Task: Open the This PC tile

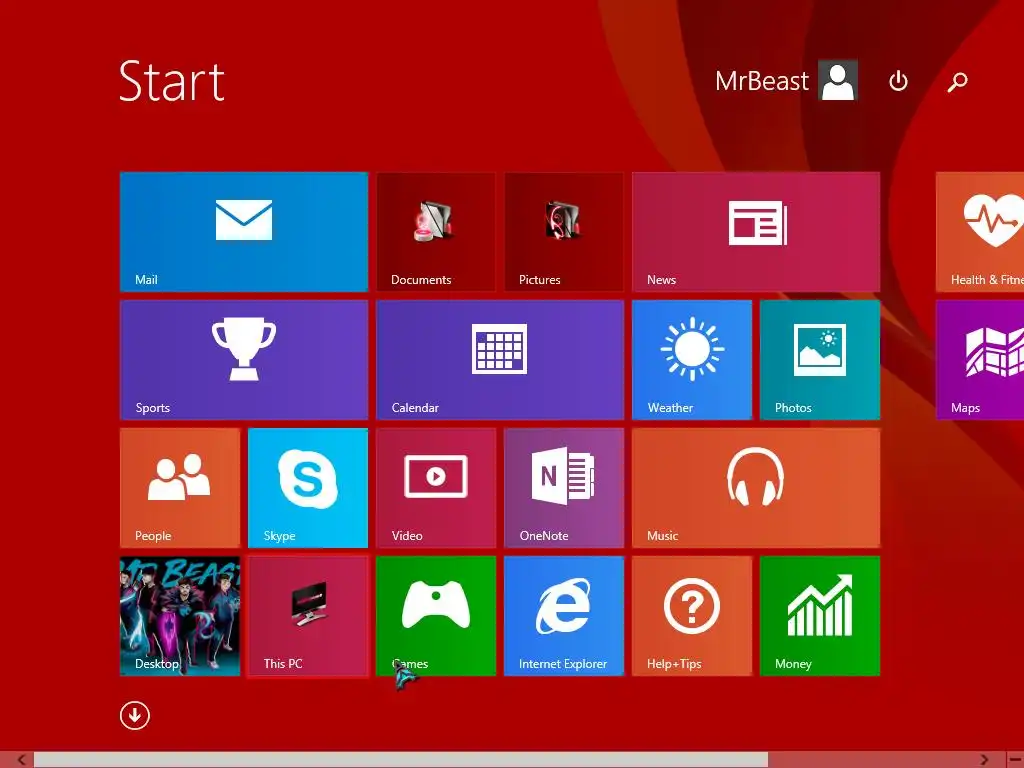Action: click(308, 616)
